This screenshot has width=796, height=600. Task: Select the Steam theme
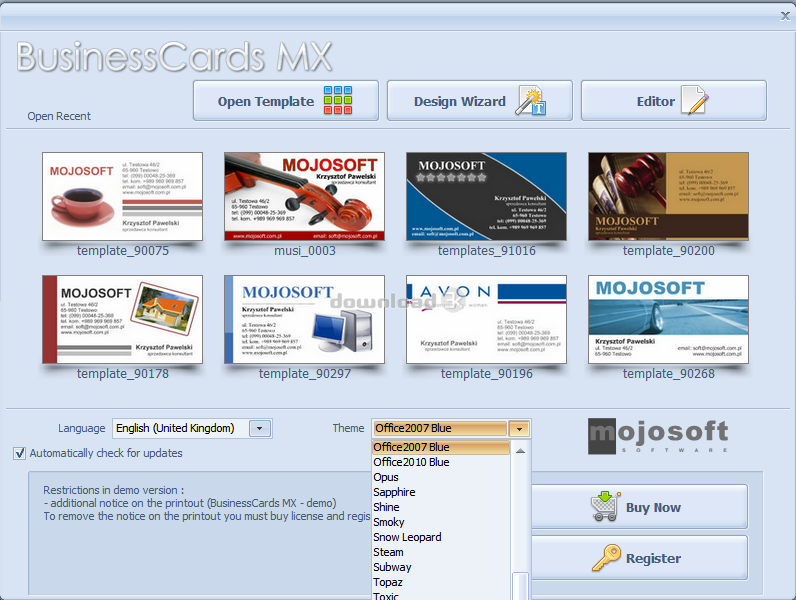click(x=441, y=552)
